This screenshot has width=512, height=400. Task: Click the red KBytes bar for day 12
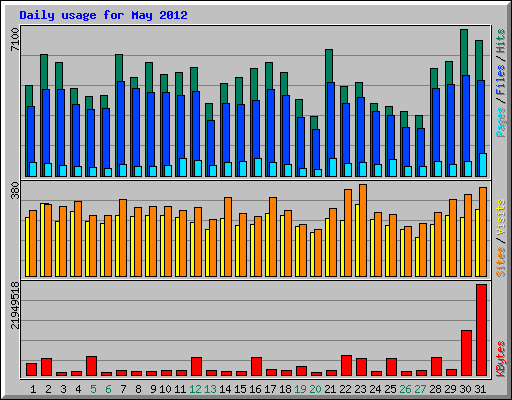(x=196, y=367)
